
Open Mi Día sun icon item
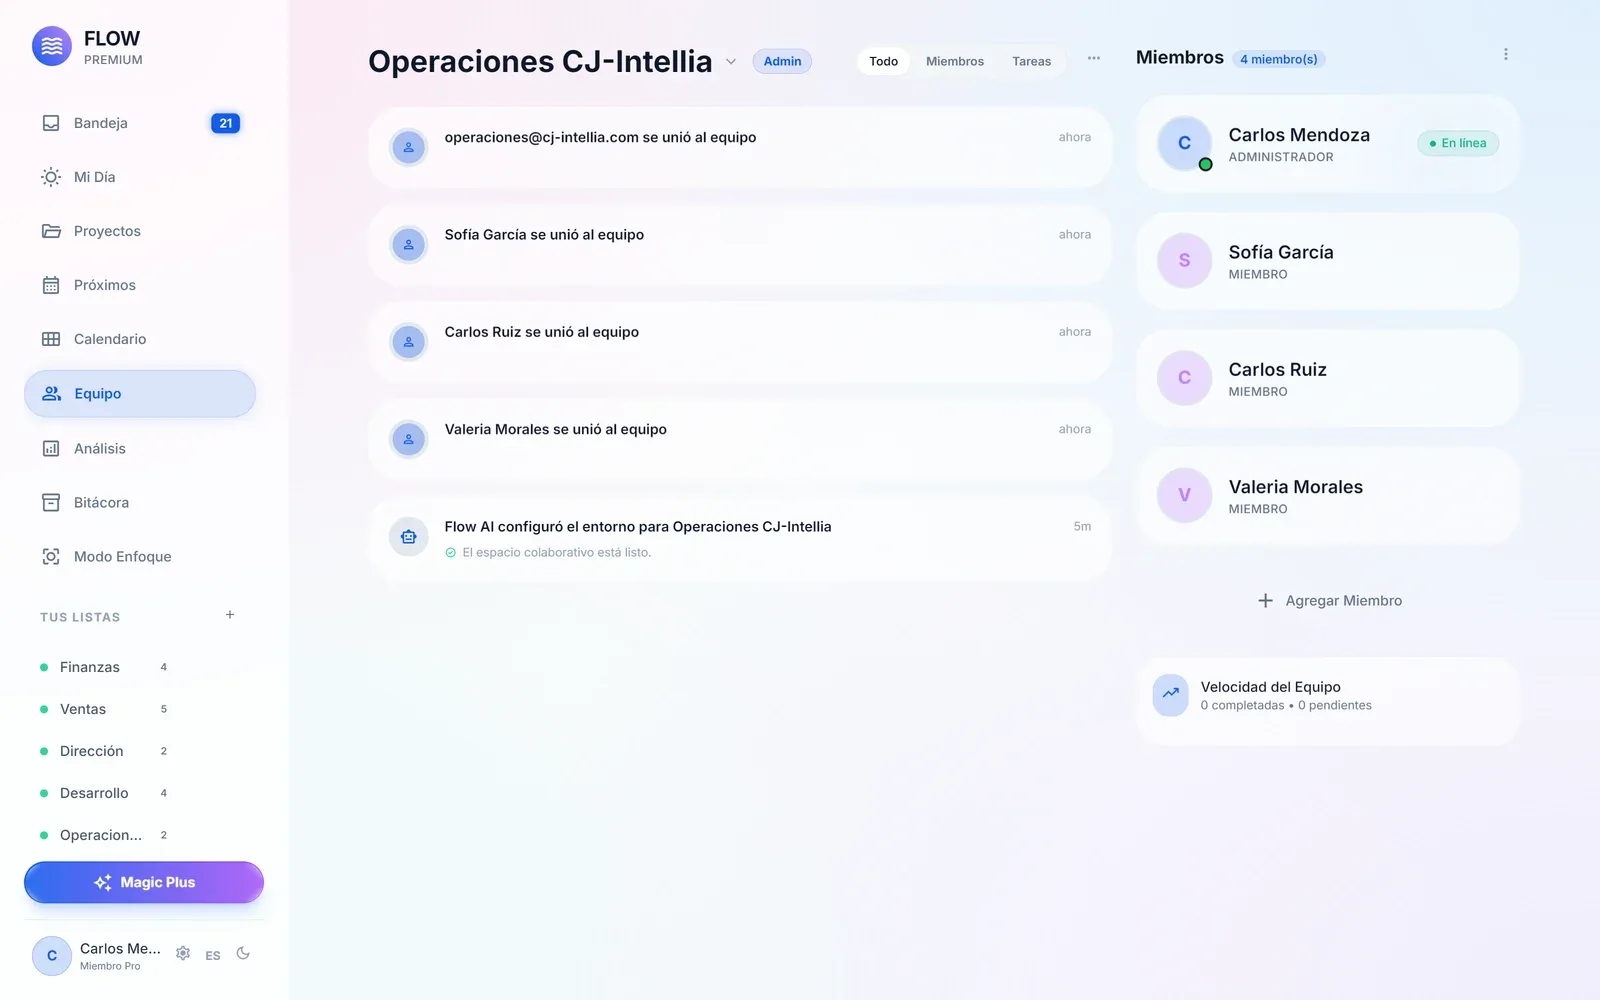tap(140, 177)
